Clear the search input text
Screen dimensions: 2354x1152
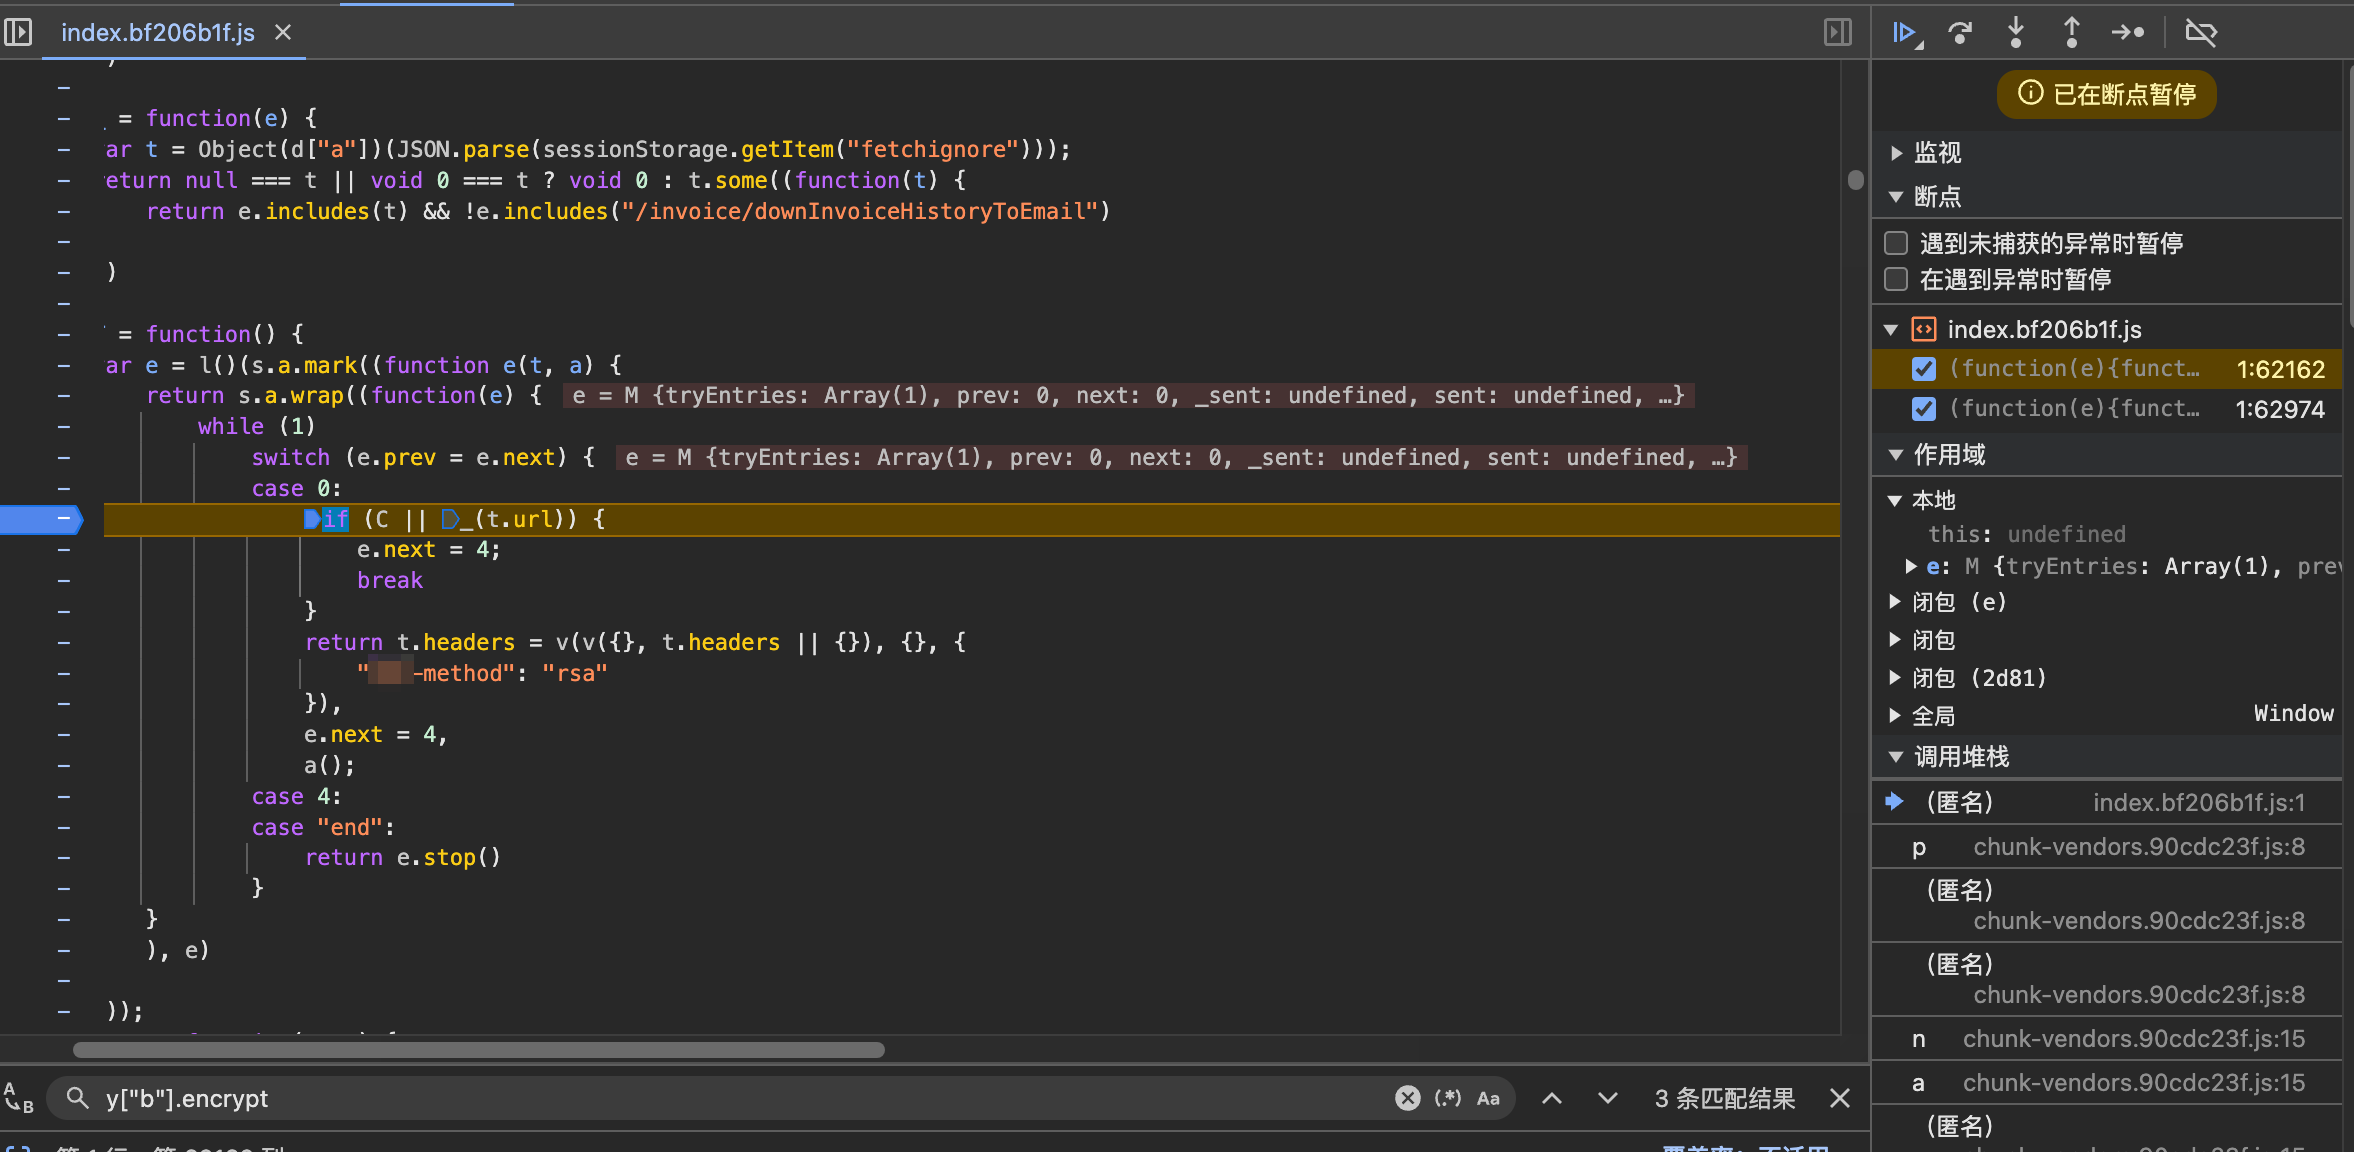tap(1407, 1098)
